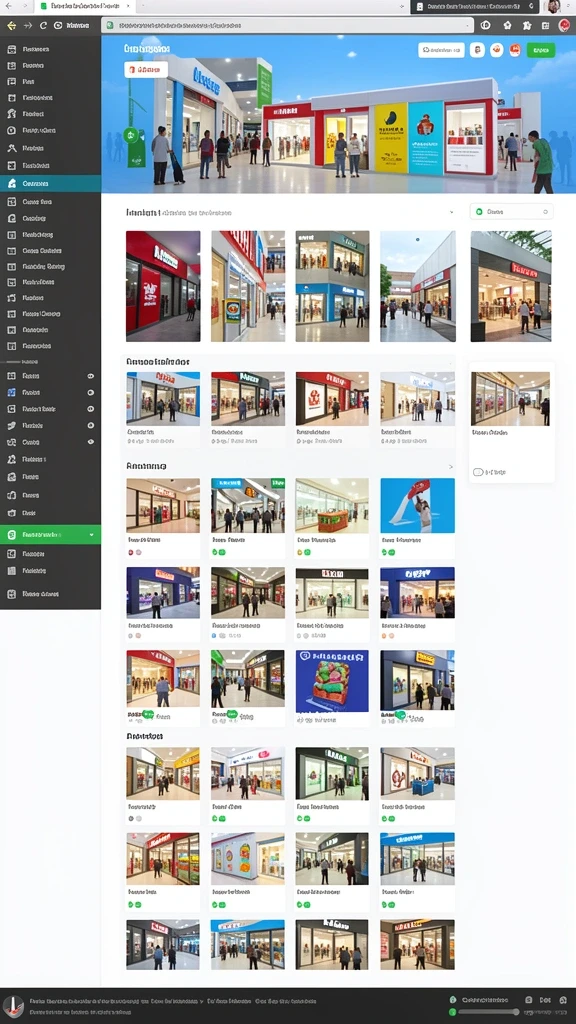
Task: Click the red profile avatar in browser toolbar
Action: [564, 25]
